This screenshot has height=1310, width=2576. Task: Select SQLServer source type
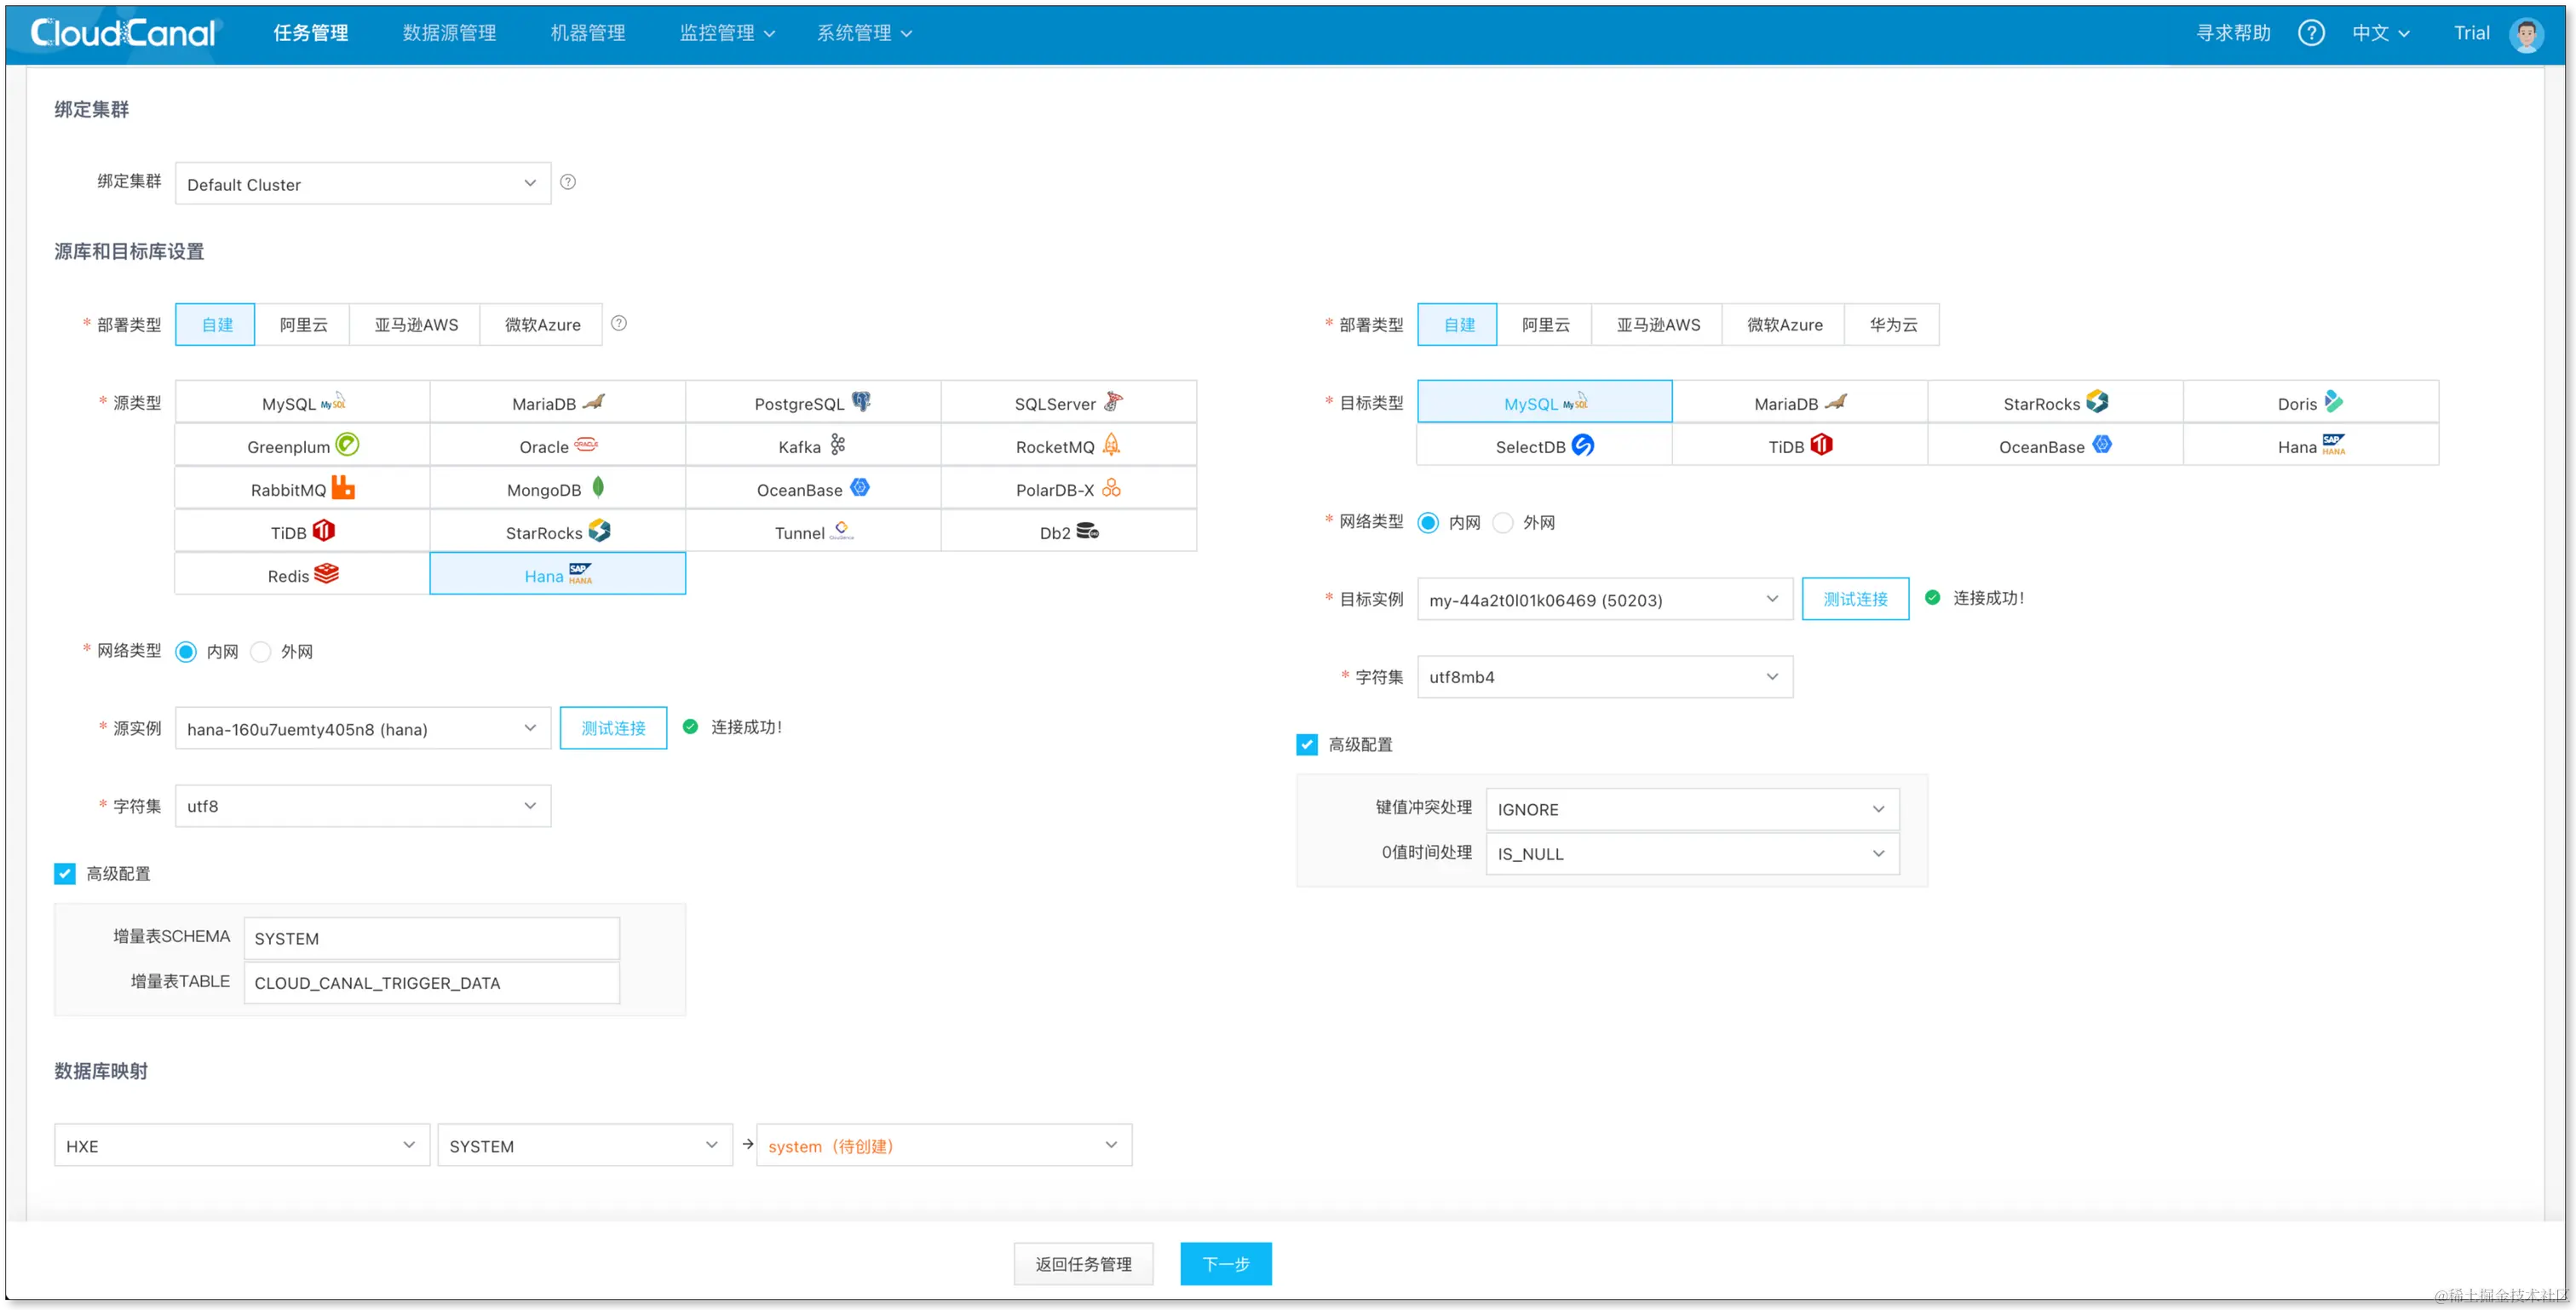(x=1069, y=403)
